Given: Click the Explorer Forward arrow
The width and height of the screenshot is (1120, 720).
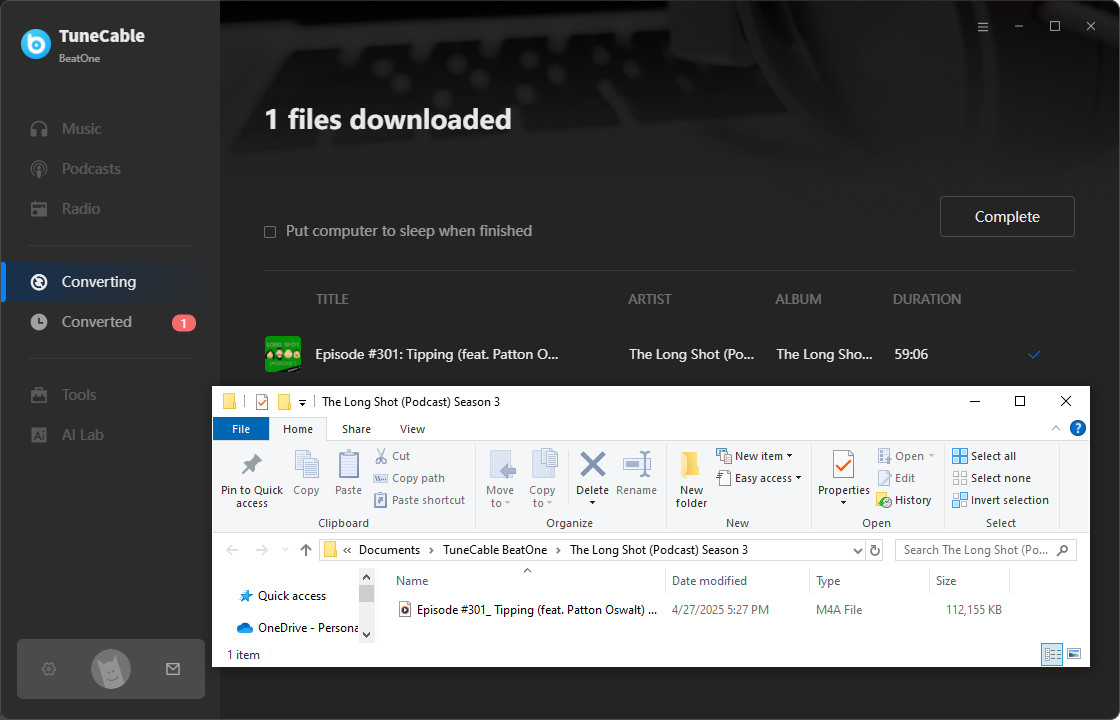Looking at the screenshot, I should [261, 550].
